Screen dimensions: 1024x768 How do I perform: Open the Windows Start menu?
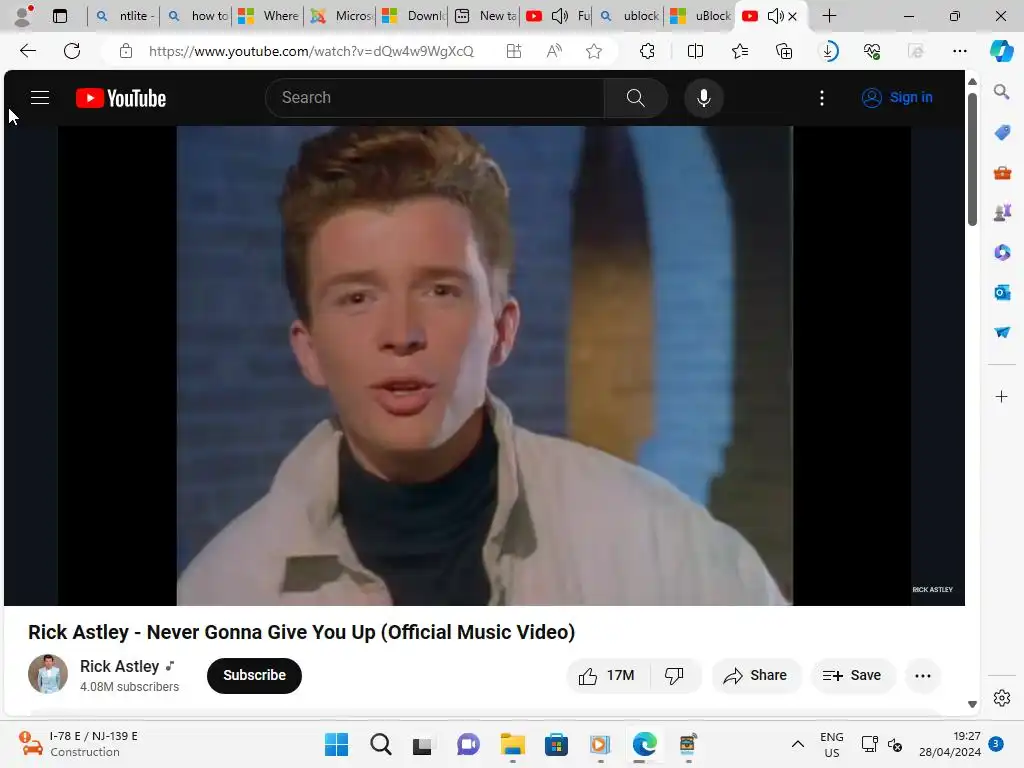(336, 744)
